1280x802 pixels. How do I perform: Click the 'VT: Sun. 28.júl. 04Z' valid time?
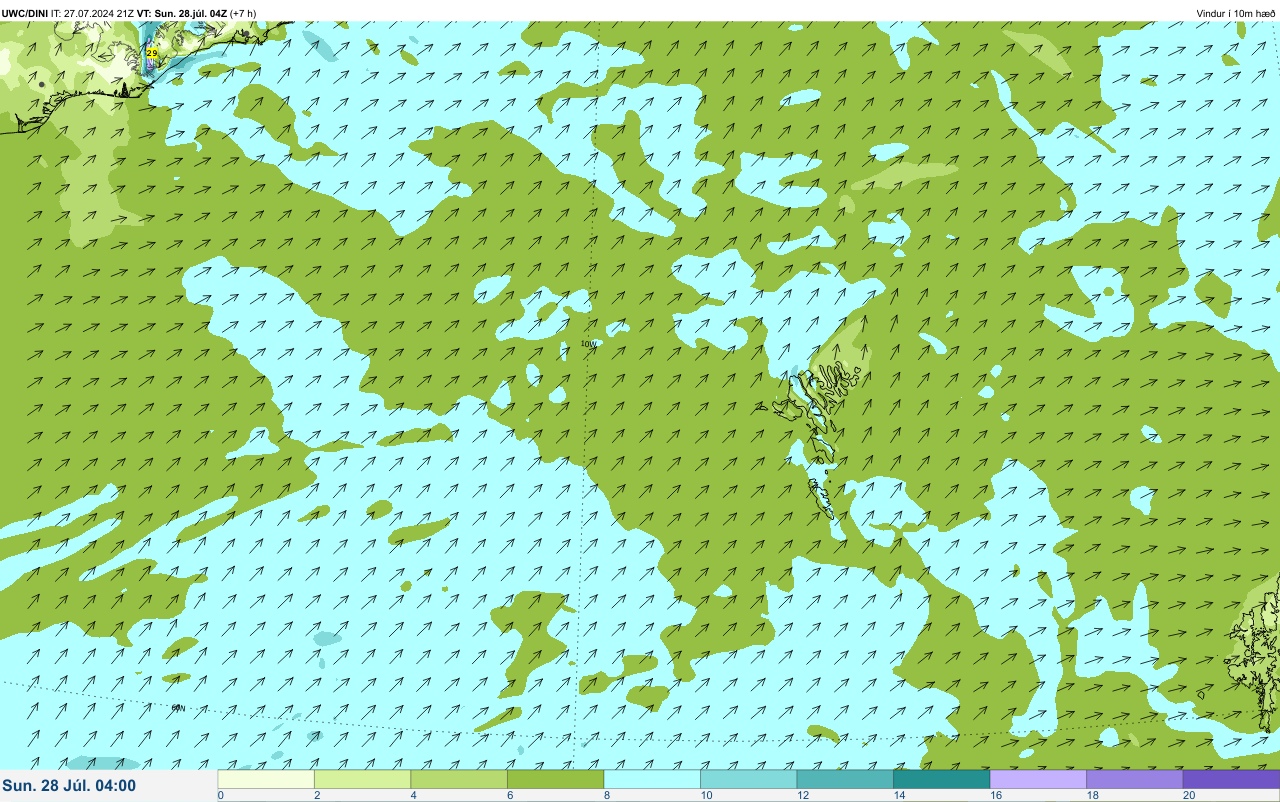tap(182, 13)
